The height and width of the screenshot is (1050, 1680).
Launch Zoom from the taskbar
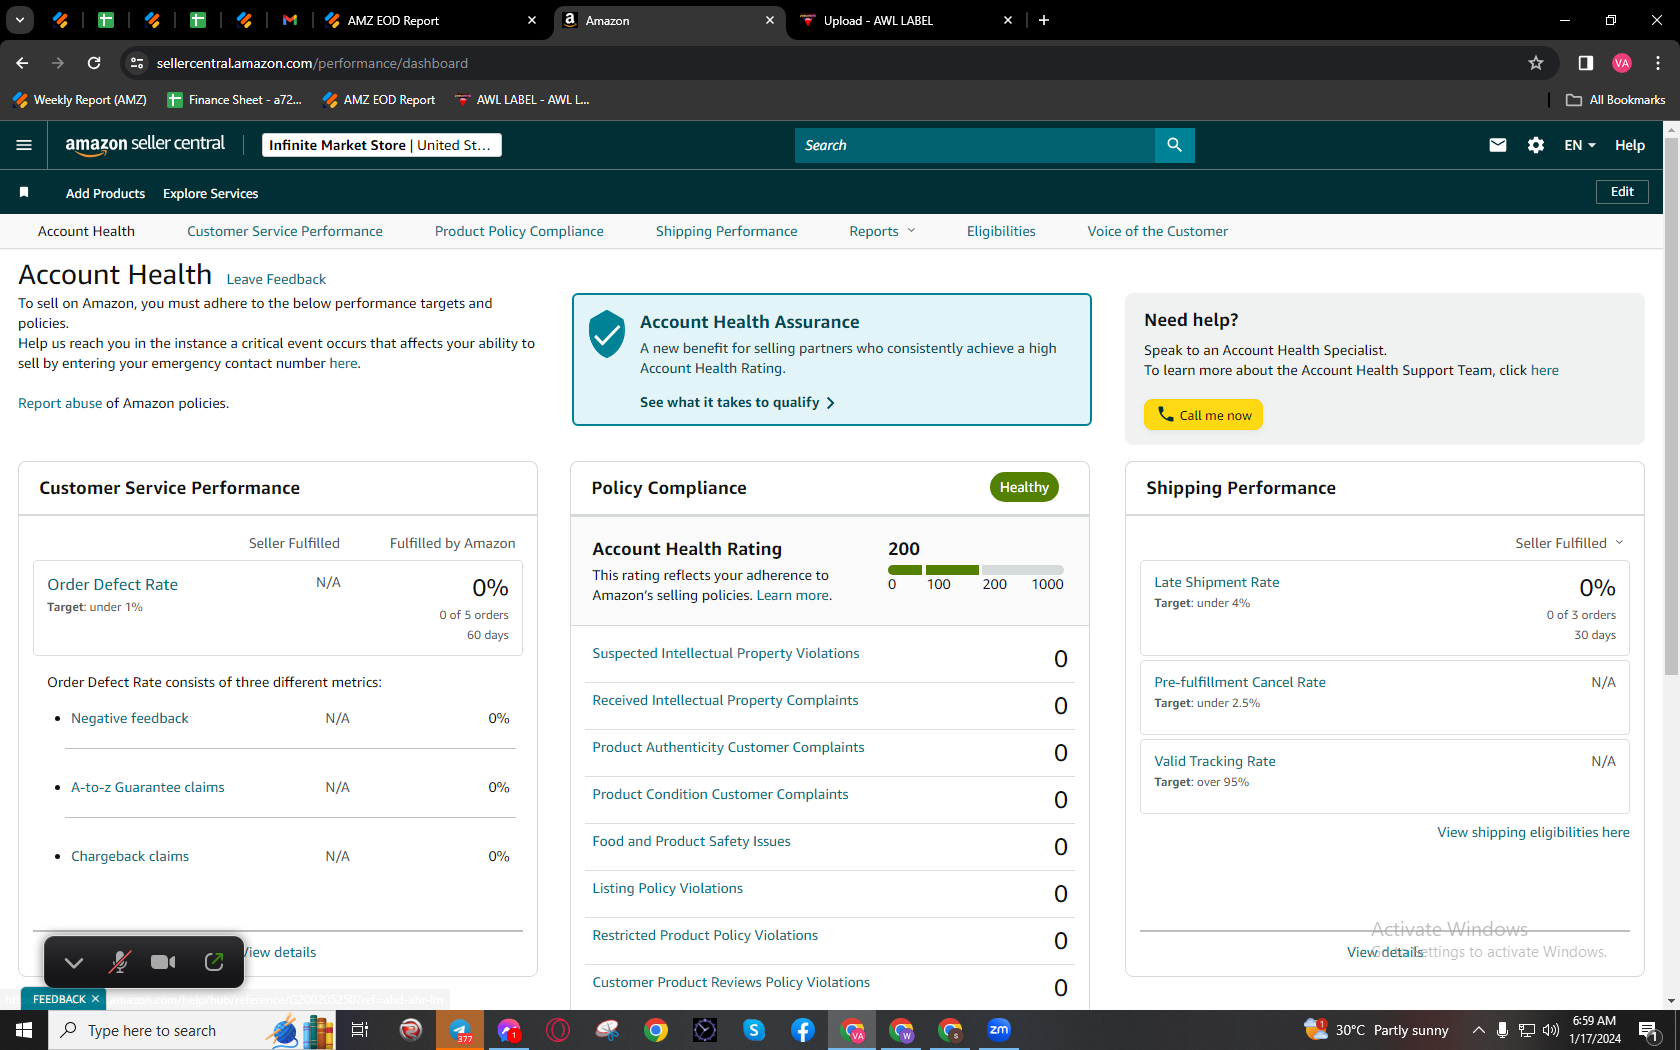click(x=999, y=1030)
